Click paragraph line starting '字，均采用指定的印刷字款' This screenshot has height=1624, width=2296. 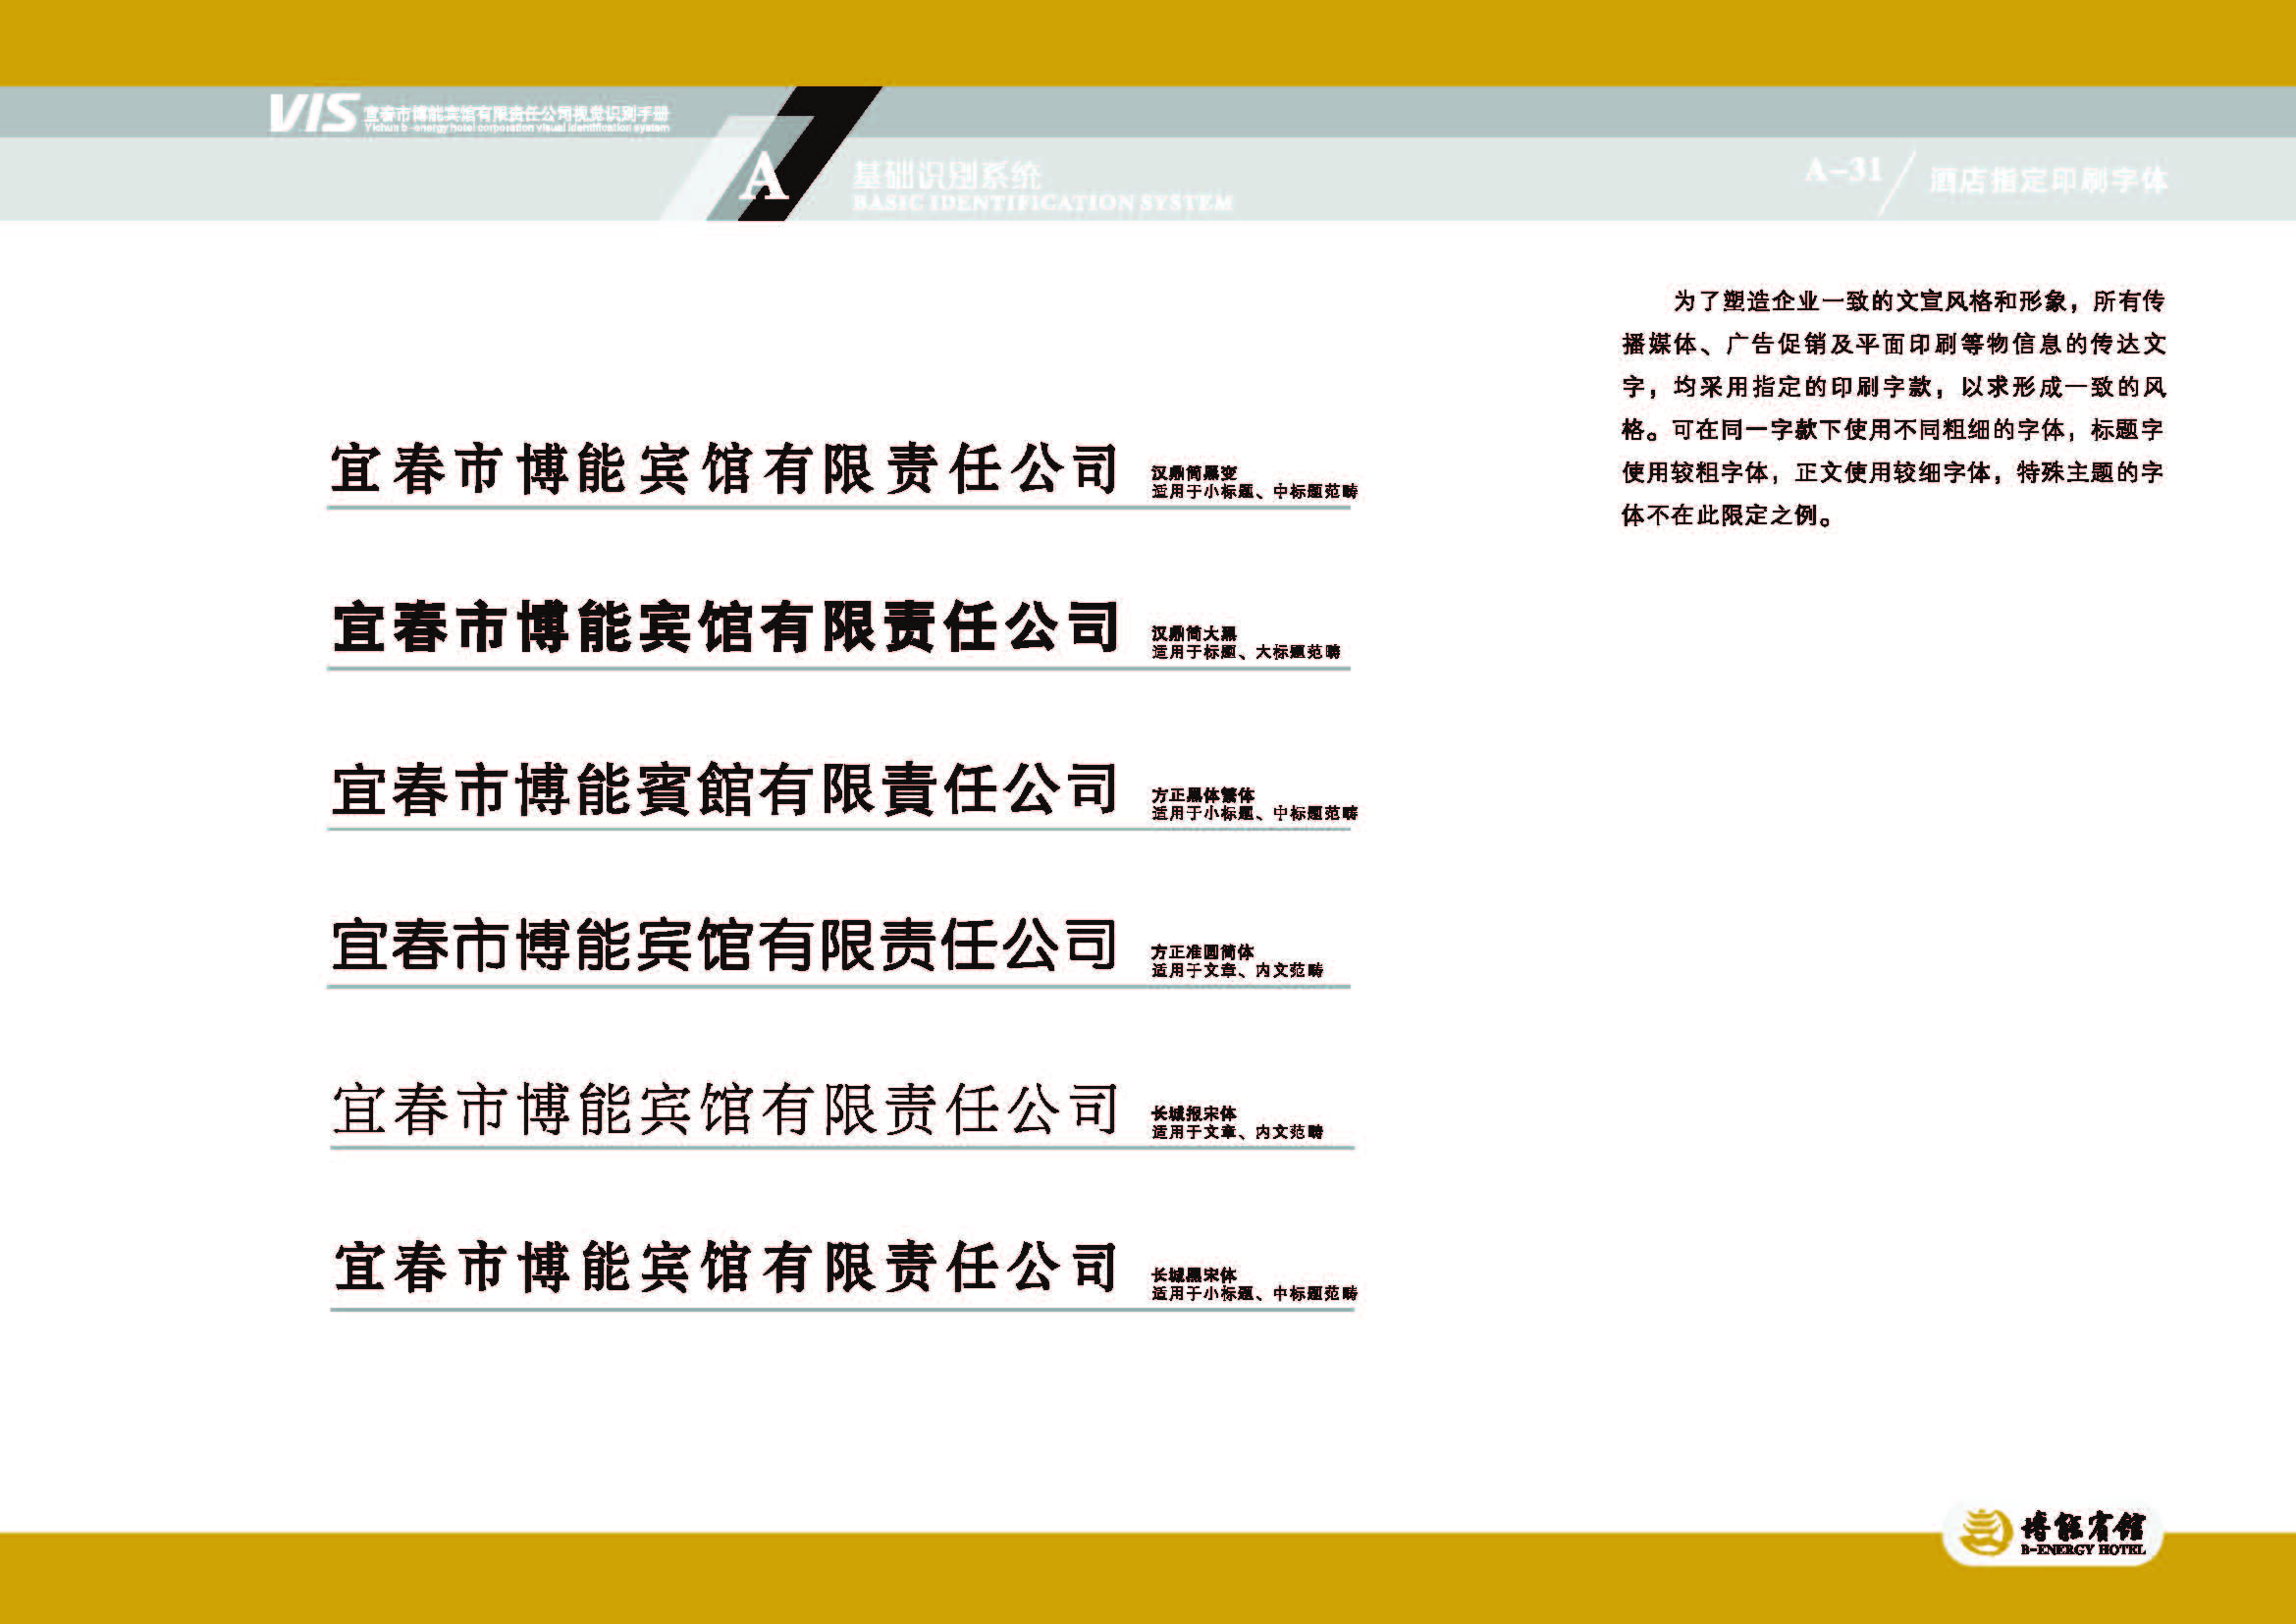point(1893,387)
